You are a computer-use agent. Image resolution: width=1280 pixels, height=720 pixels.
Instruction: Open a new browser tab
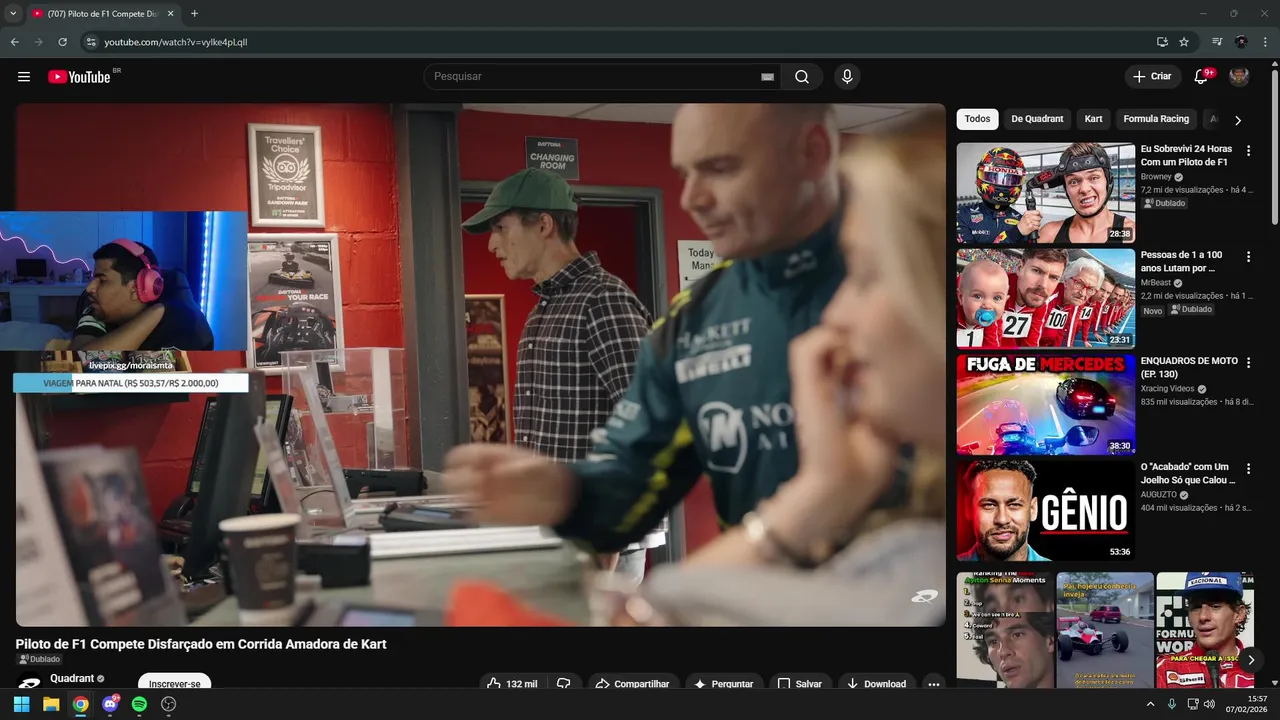[x=194, y=14]
